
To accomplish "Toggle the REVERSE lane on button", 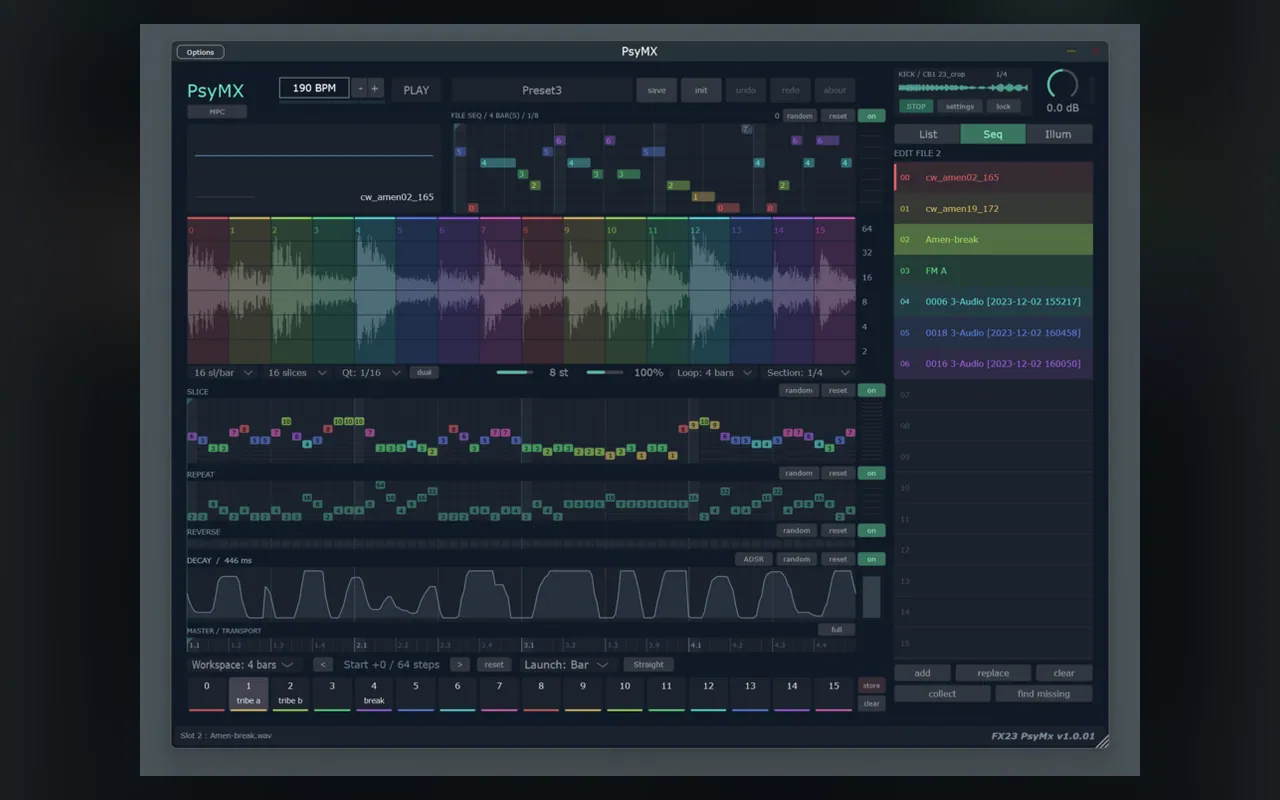I will pos(871,531).
